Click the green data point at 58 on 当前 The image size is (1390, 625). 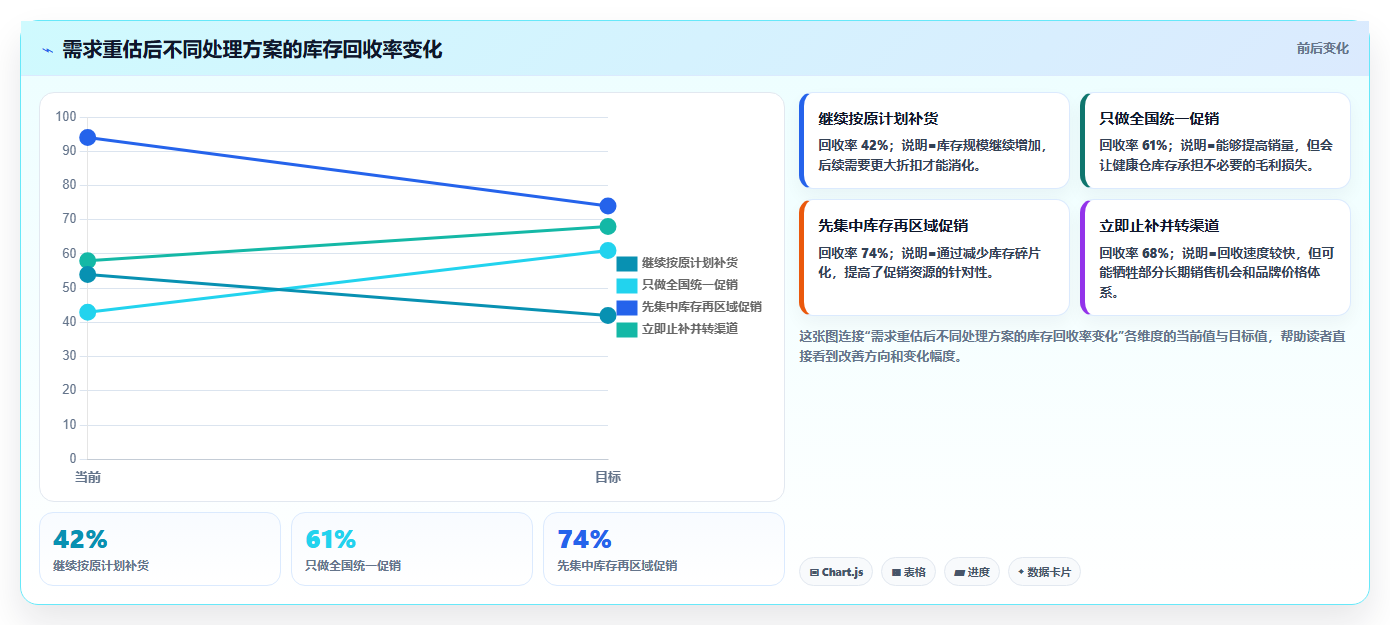[88, 261]
